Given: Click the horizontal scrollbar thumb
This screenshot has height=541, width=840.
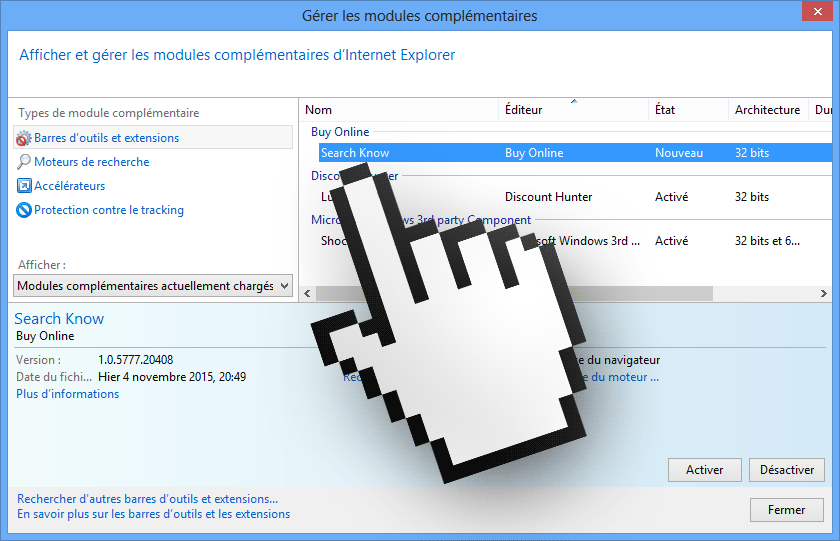Looking at the screenshot, I should coord(514,294).
